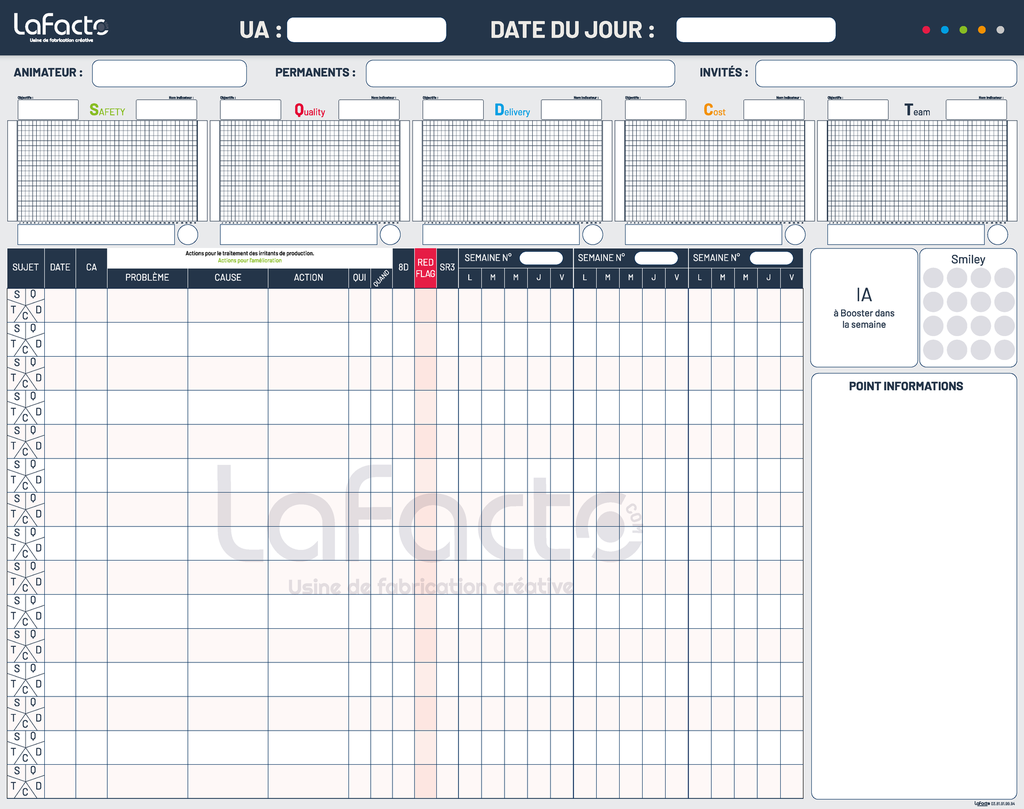1024x809 pixels.
Task: Click the ANIMATEUR text field
Action: [x=169, y=73]
